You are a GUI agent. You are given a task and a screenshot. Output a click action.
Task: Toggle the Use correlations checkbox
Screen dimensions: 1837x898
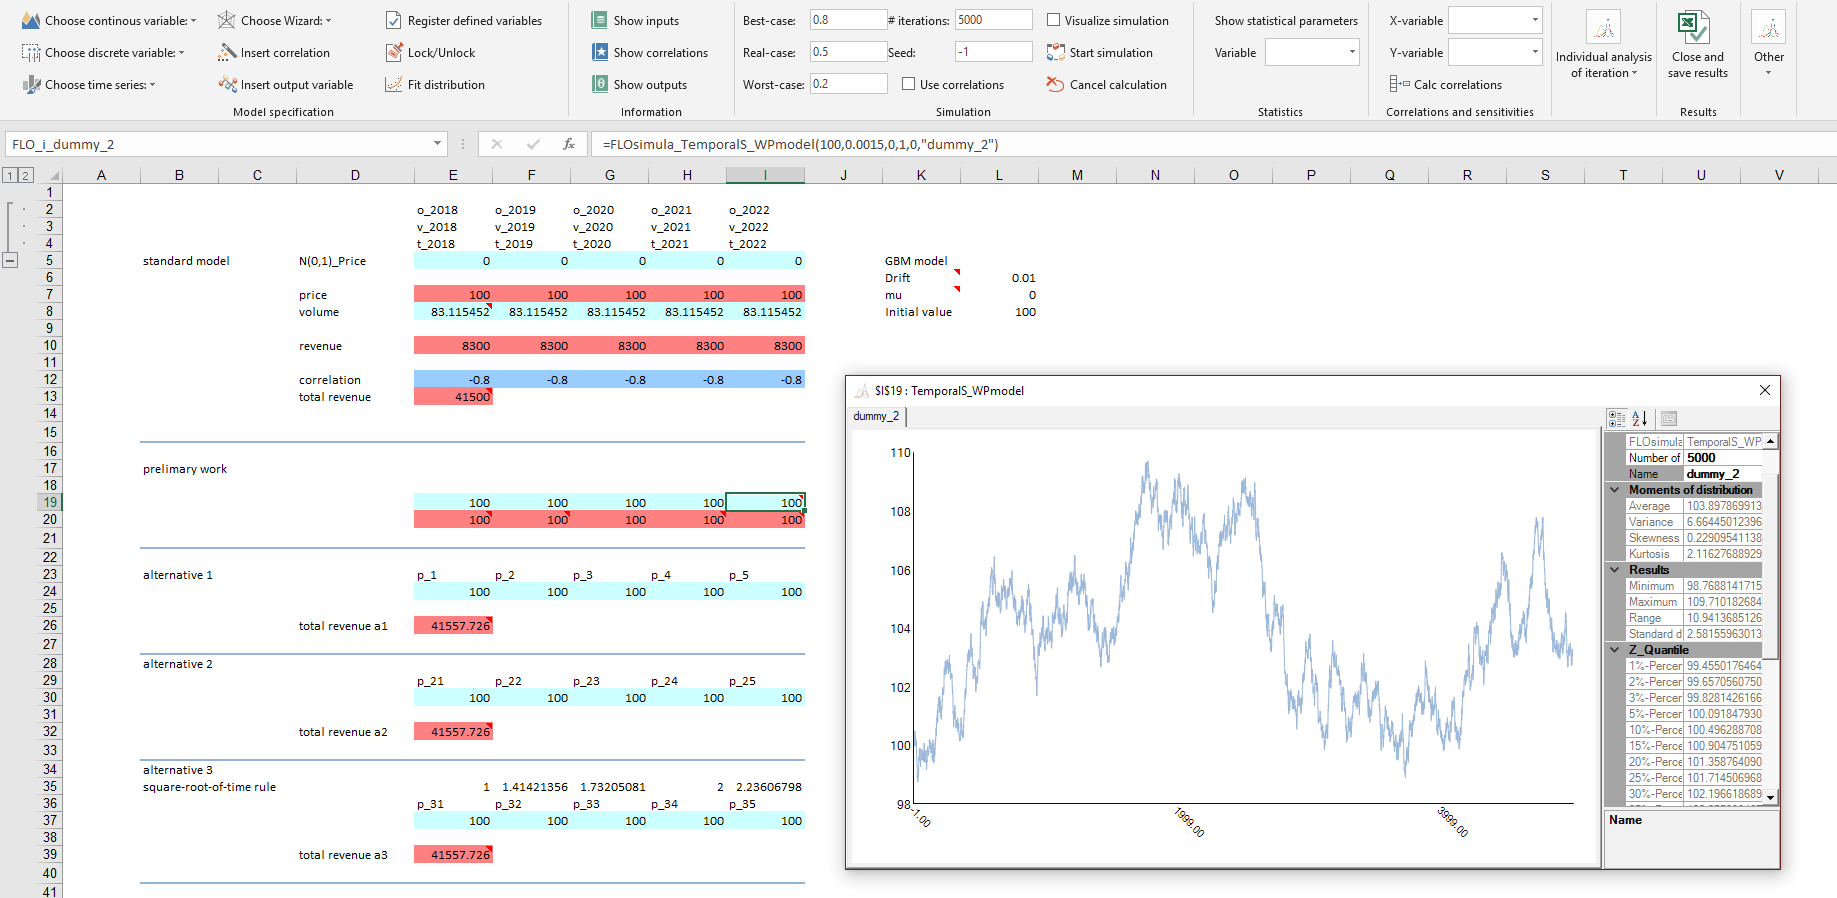point(908,85)
